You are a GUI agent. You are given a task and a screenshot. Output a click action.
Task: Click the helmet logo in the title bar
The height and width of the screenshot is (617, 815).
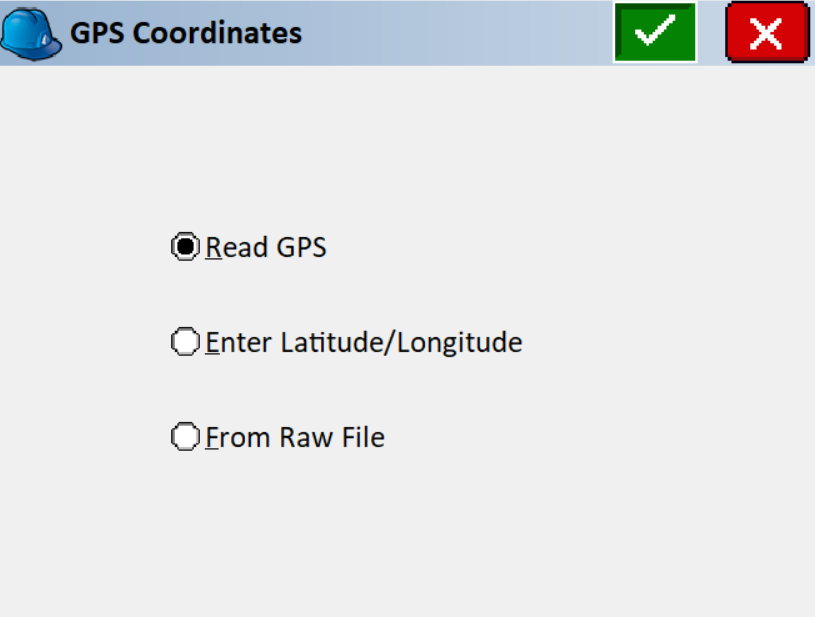(x=32, y=34)
